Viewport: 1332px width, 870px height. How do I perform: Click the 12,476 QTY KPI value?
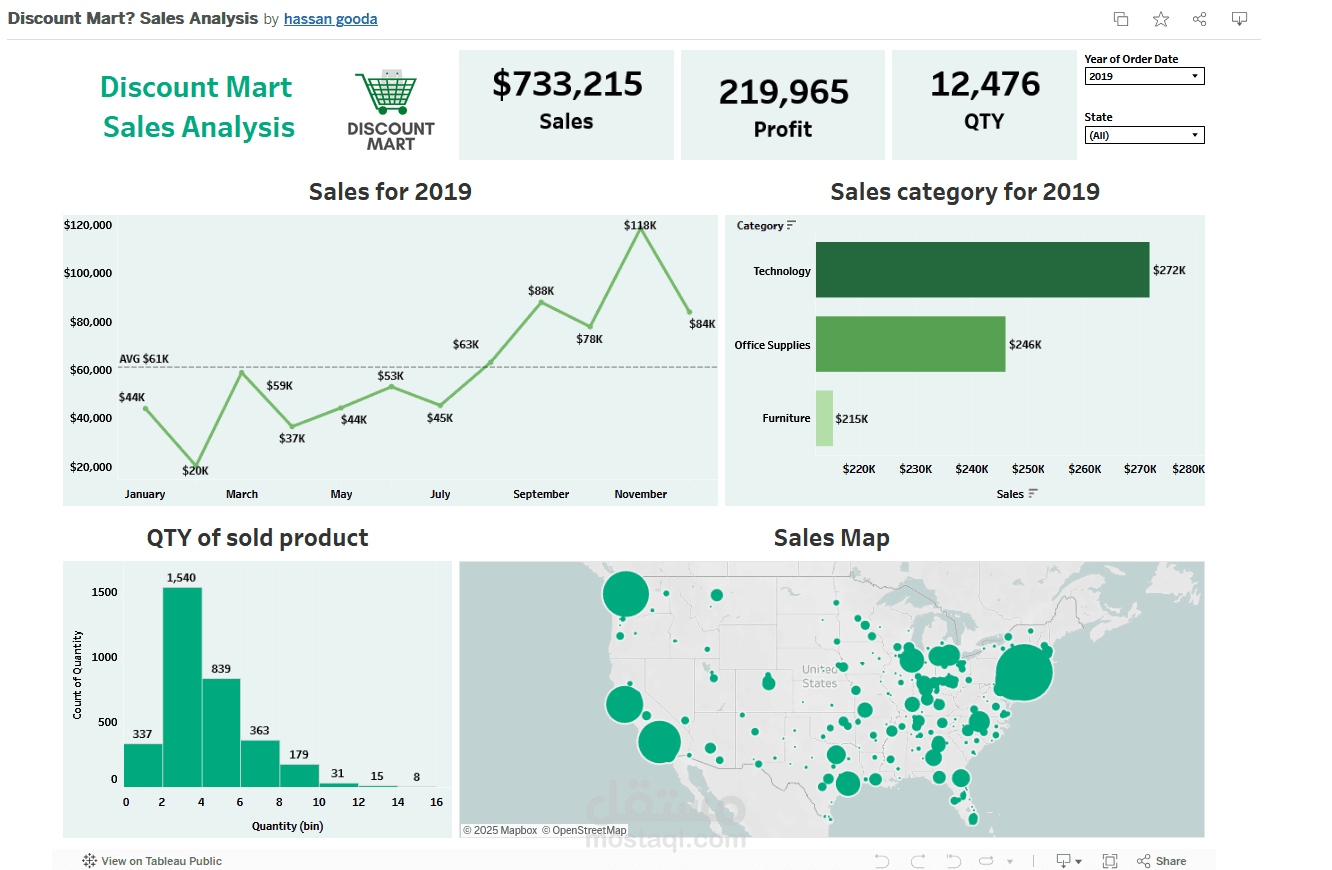click(984, 84)
